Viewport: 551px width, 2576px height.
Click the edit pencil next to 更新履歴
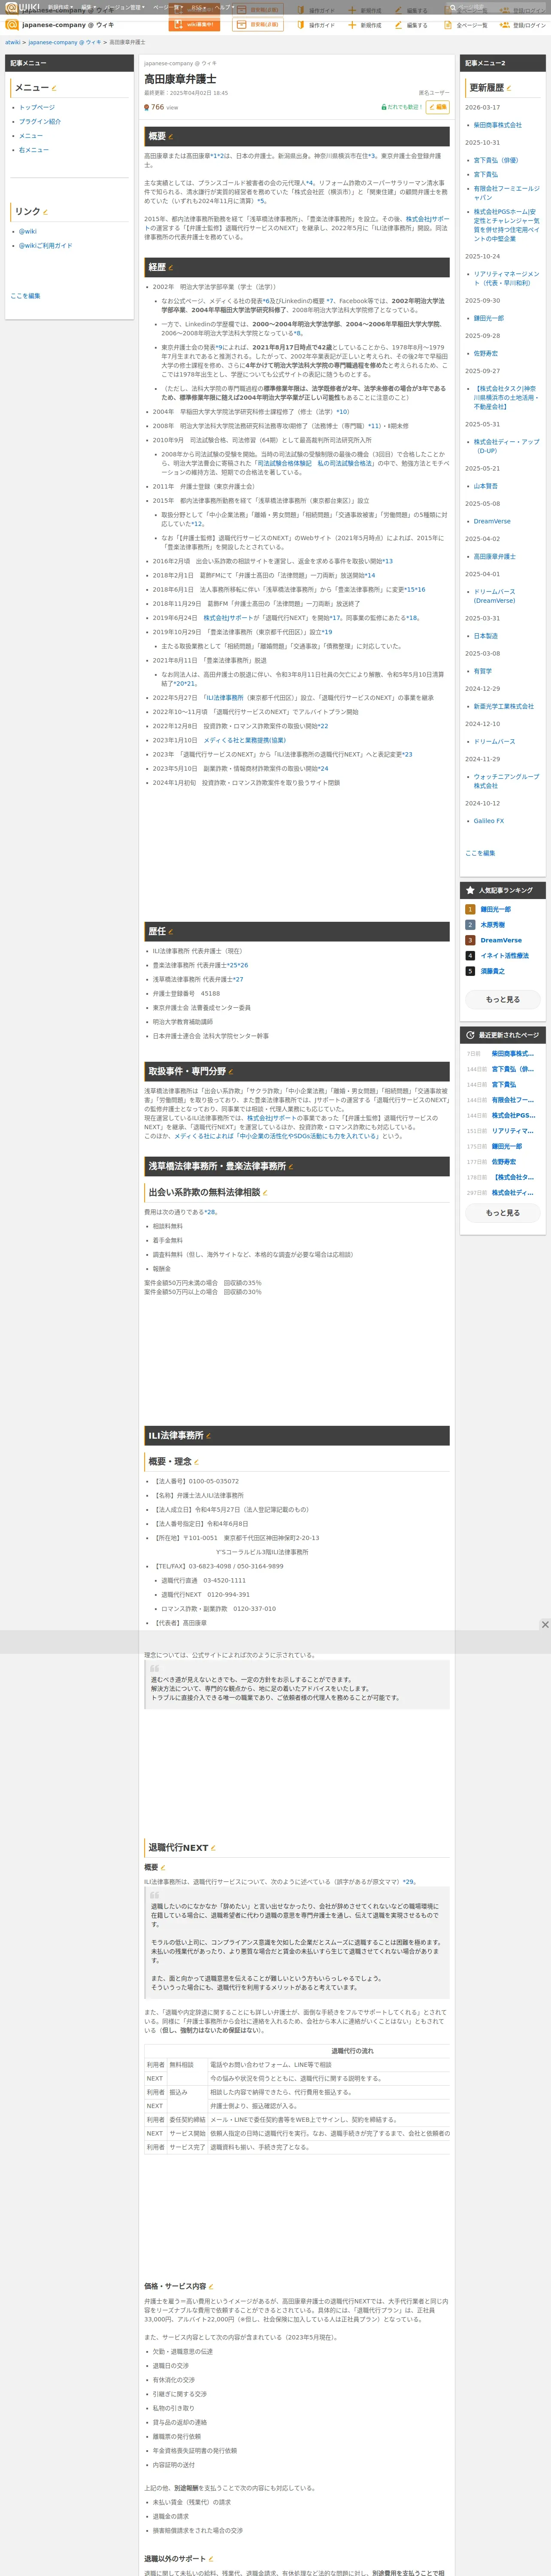(x=509, y=88)
